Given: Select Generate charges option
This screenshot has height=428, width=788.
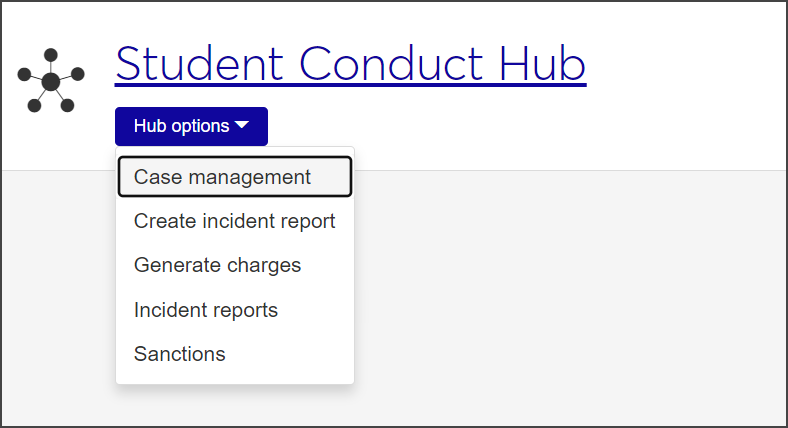Looking at the screenshot, I should [x=217, y=265].
